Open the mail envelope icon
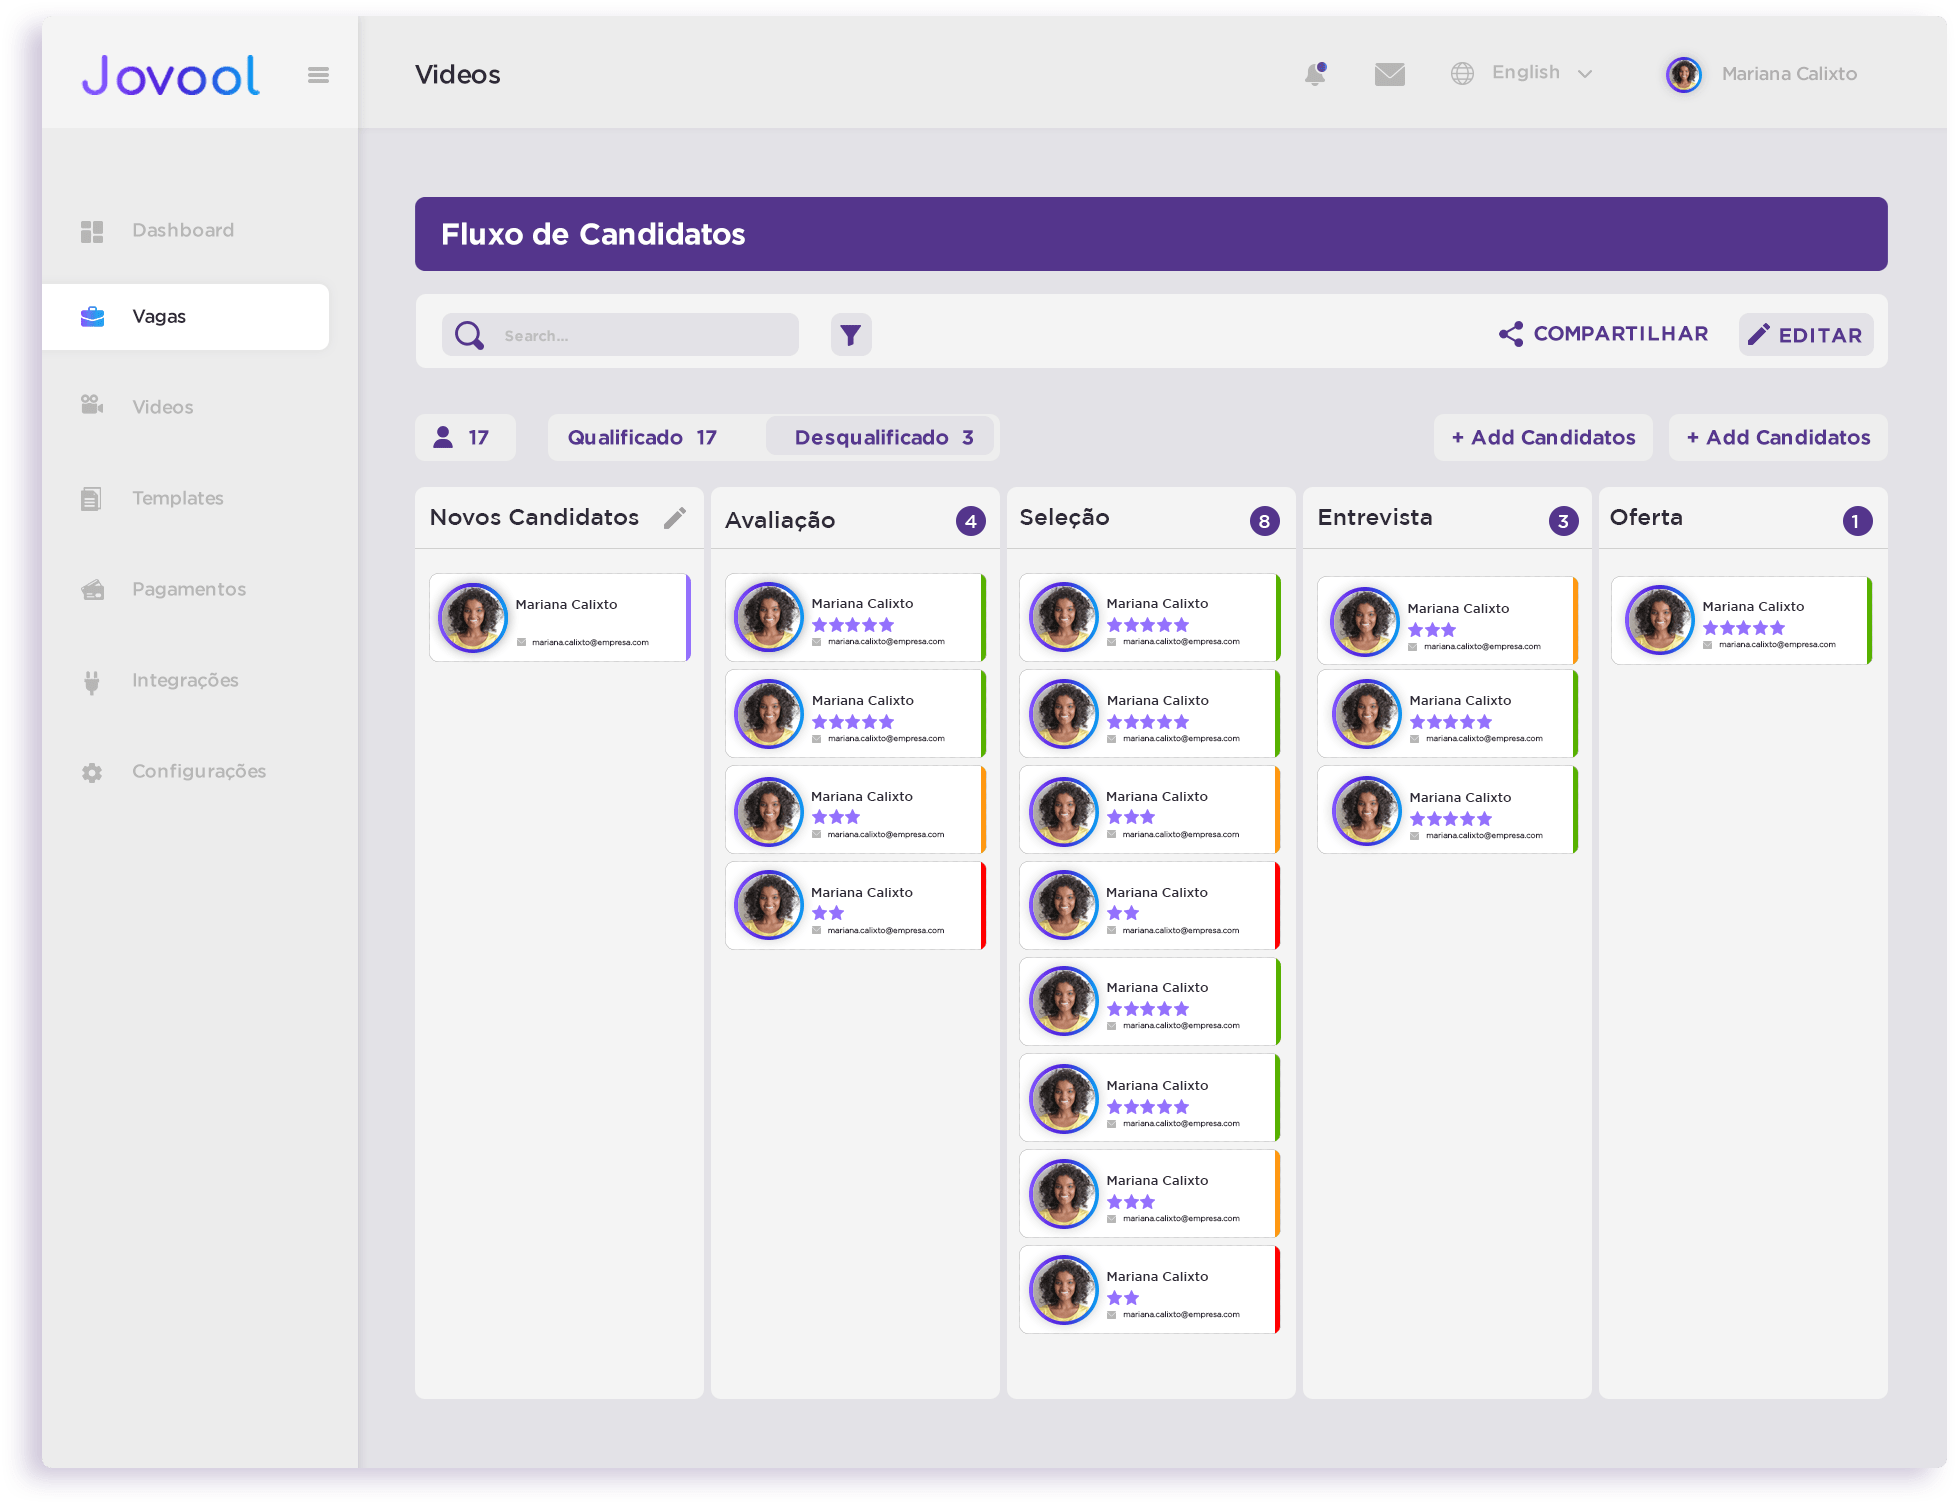The image size is (1958, 1505). point(1389,74)
